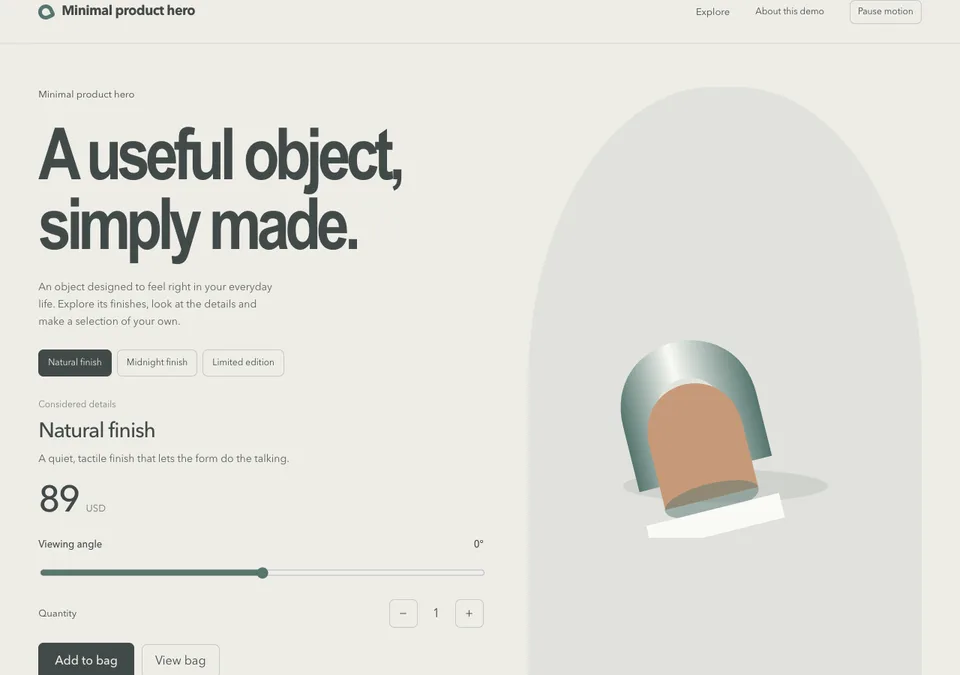Viewport: 960px width, 675px height.
Task: Decrease quantity with minus button
Action: tap(403, 613)
